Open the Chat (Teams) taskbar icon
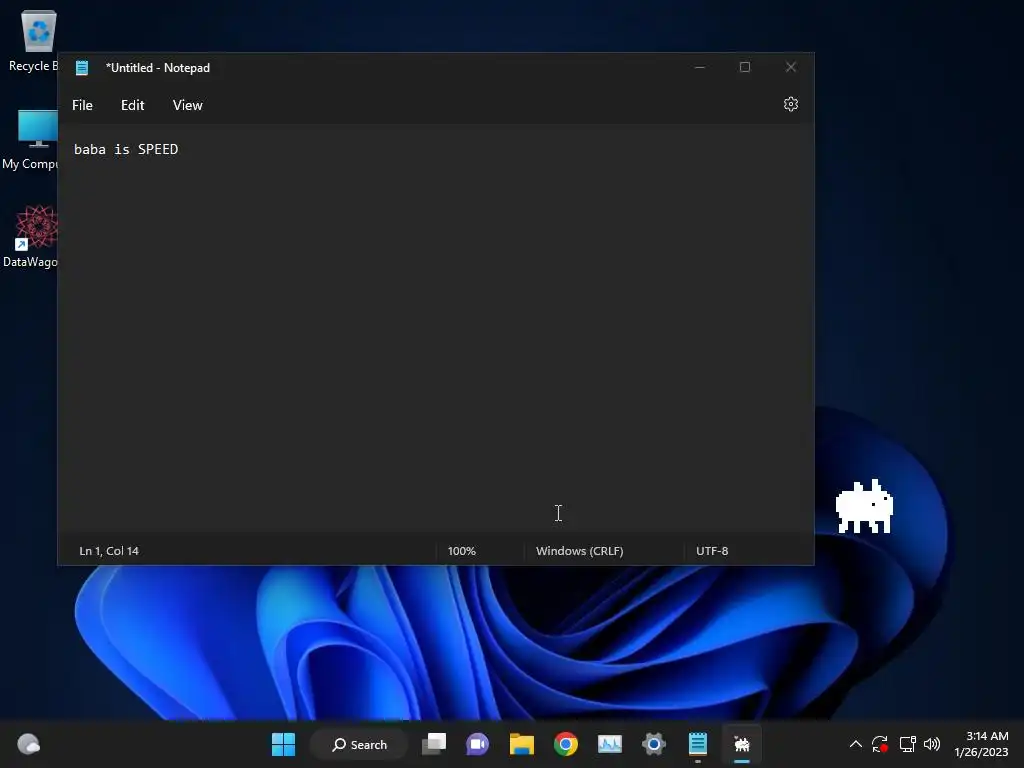Screen dimensions: 1024x768 pos(477,744)
